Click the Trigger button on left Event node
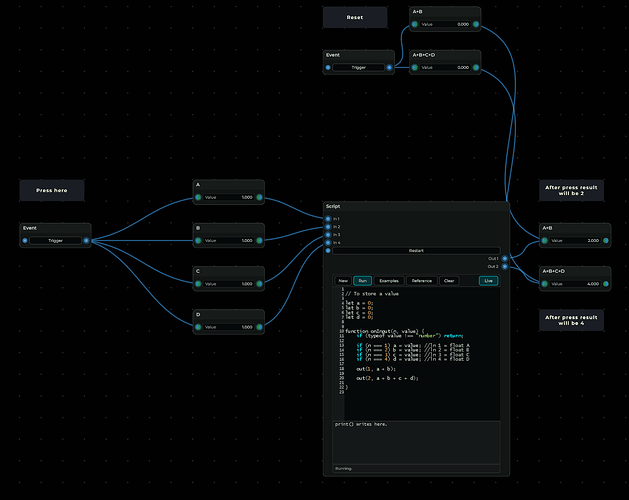 click(x=55, y=241)
